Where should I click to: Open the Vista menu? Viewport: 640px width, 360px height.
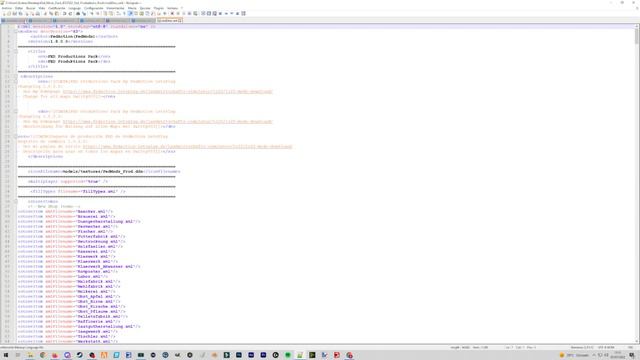coord(42,8)
